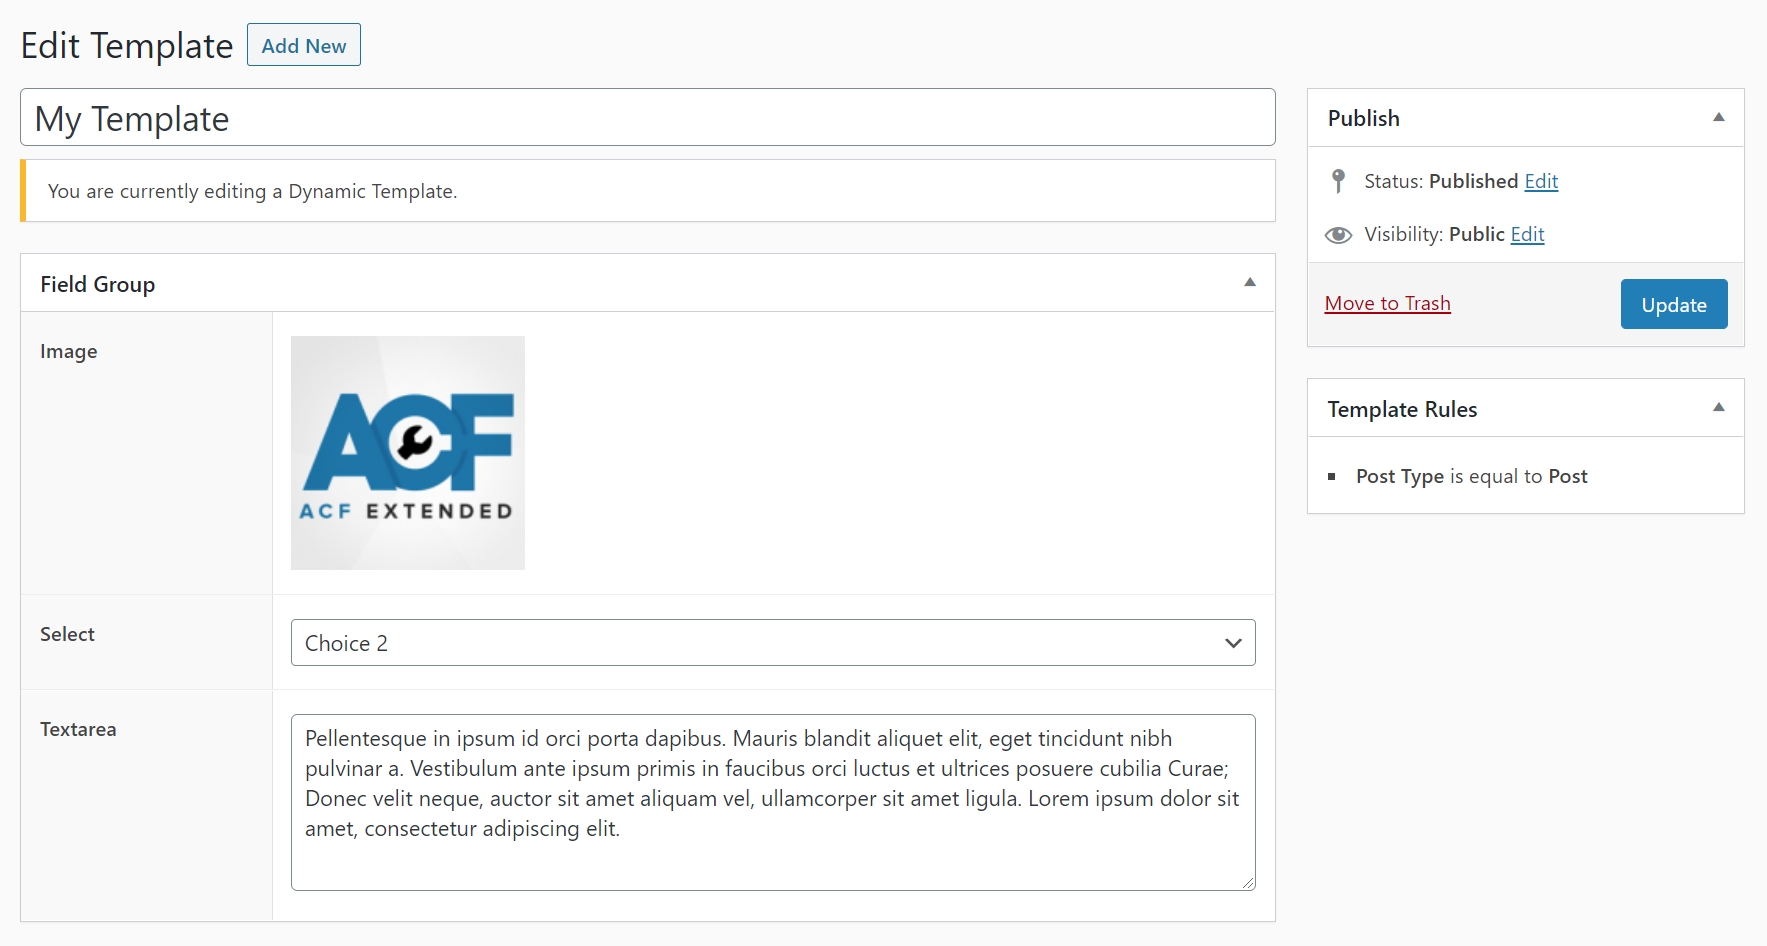Image resolution: width=1767 pixels, height=946 pixels.
Task: Click the Update button
Action: coord(1674,304)
